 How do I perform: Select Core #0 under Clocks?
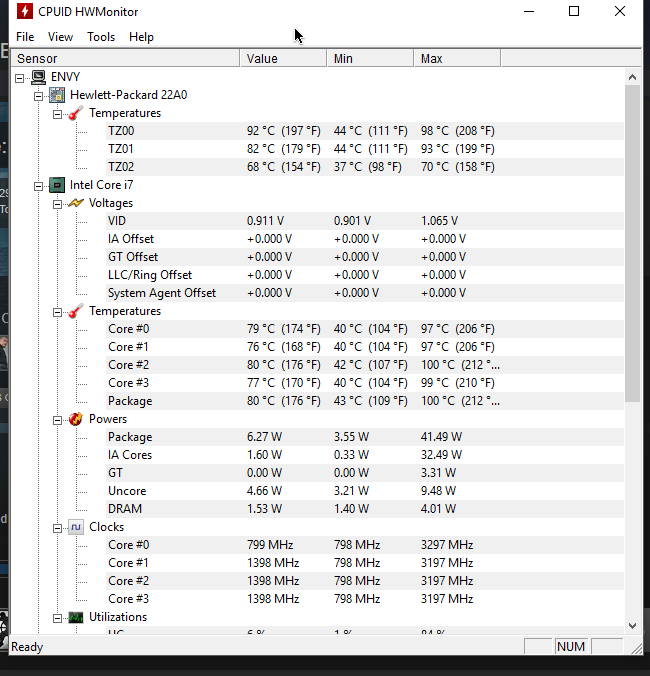coord(365,545)
